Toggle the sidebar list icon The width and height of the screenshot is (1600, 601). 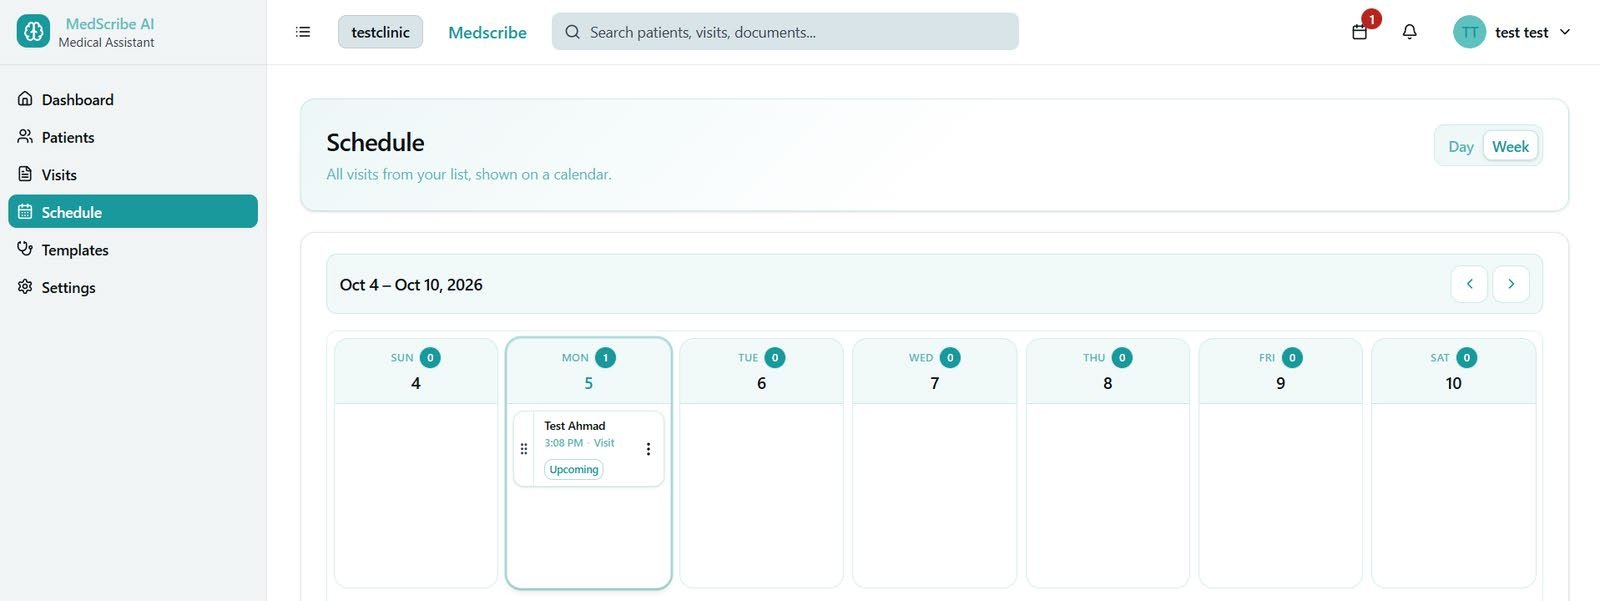303,32
